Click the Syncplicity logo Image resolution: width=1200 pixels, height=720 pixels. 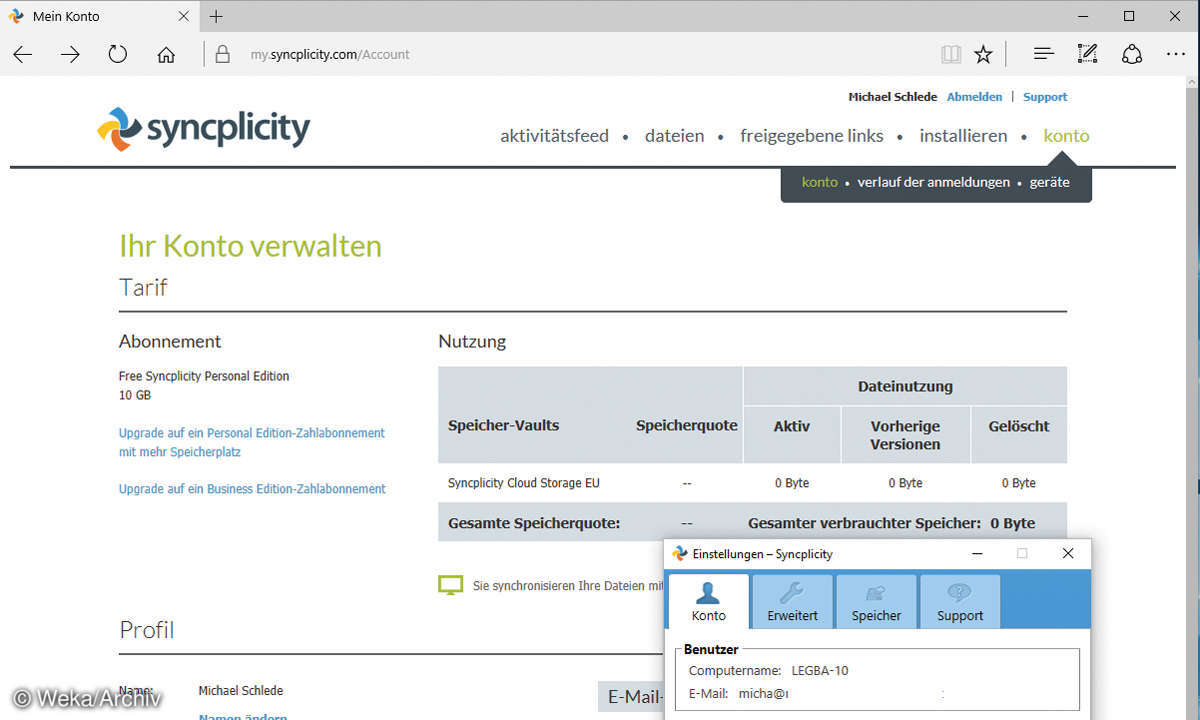[x=203, y=129]
